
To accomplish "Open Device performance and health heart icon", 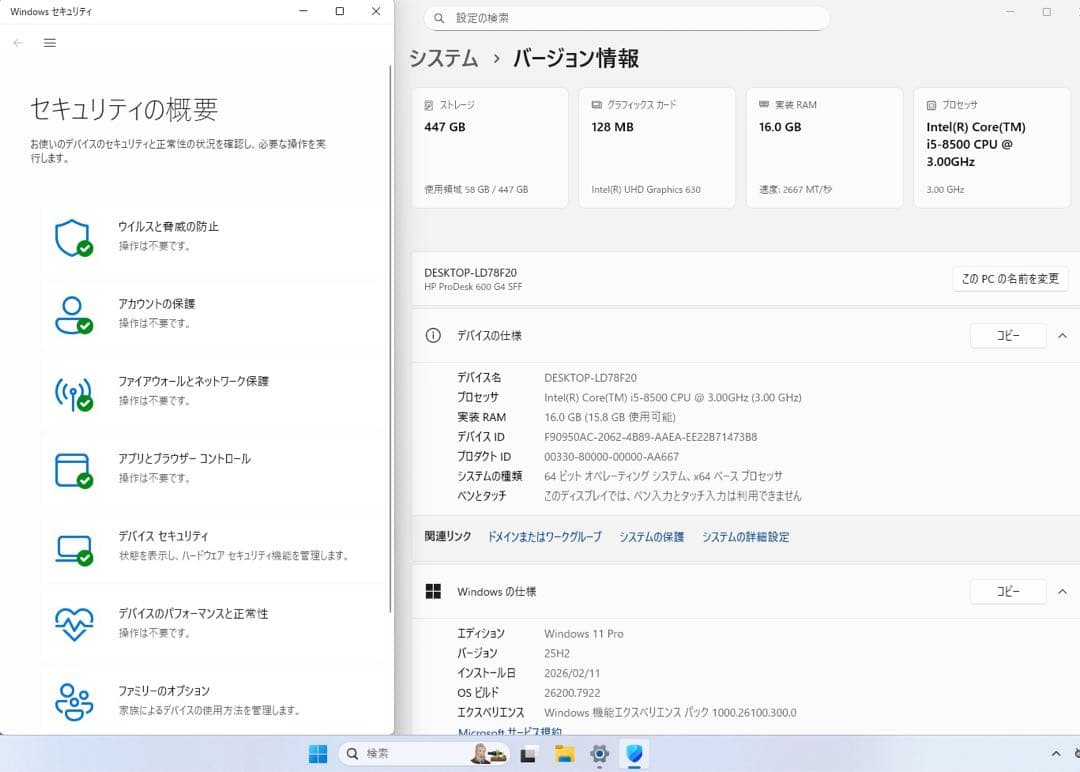I will pos(74,624).
